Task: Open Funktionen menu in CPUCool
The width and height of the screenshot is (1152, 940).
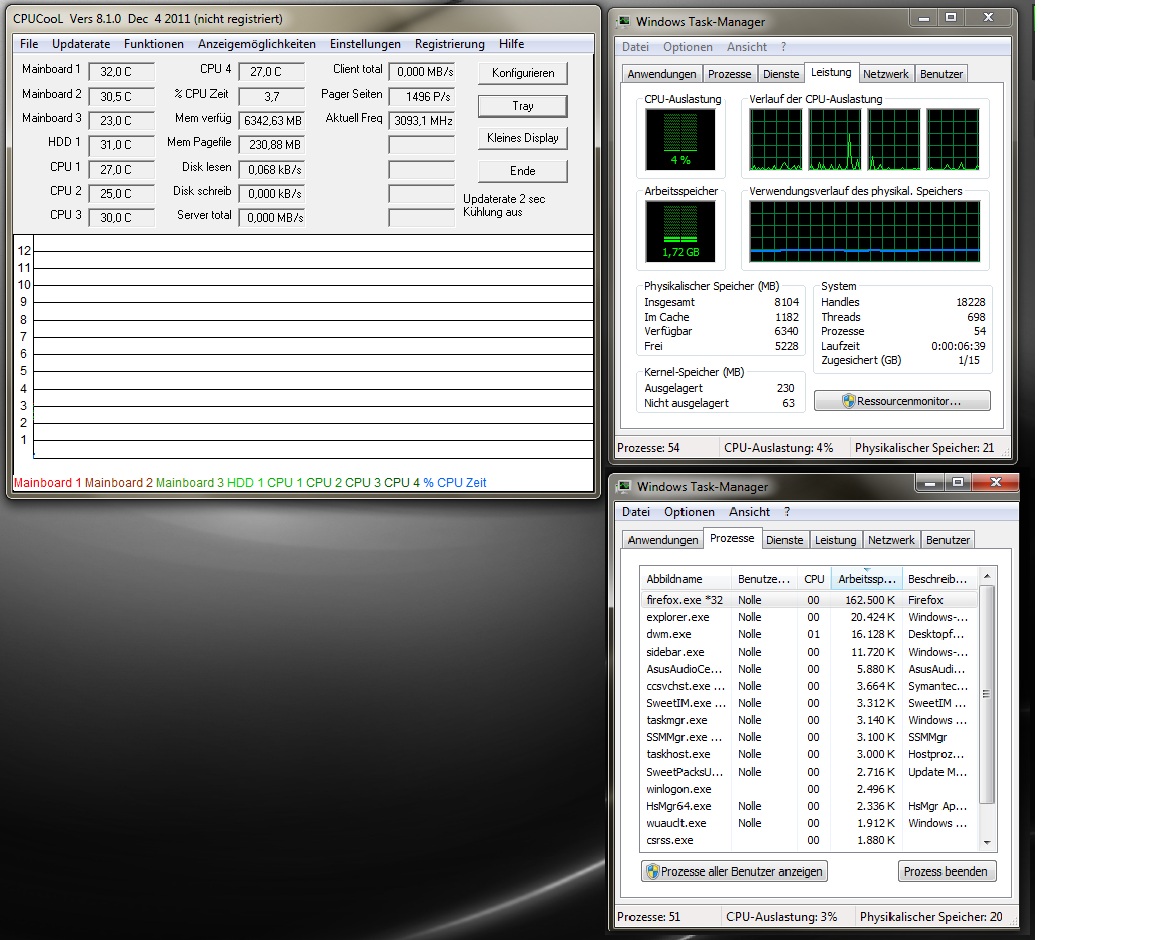Action: 154,44
